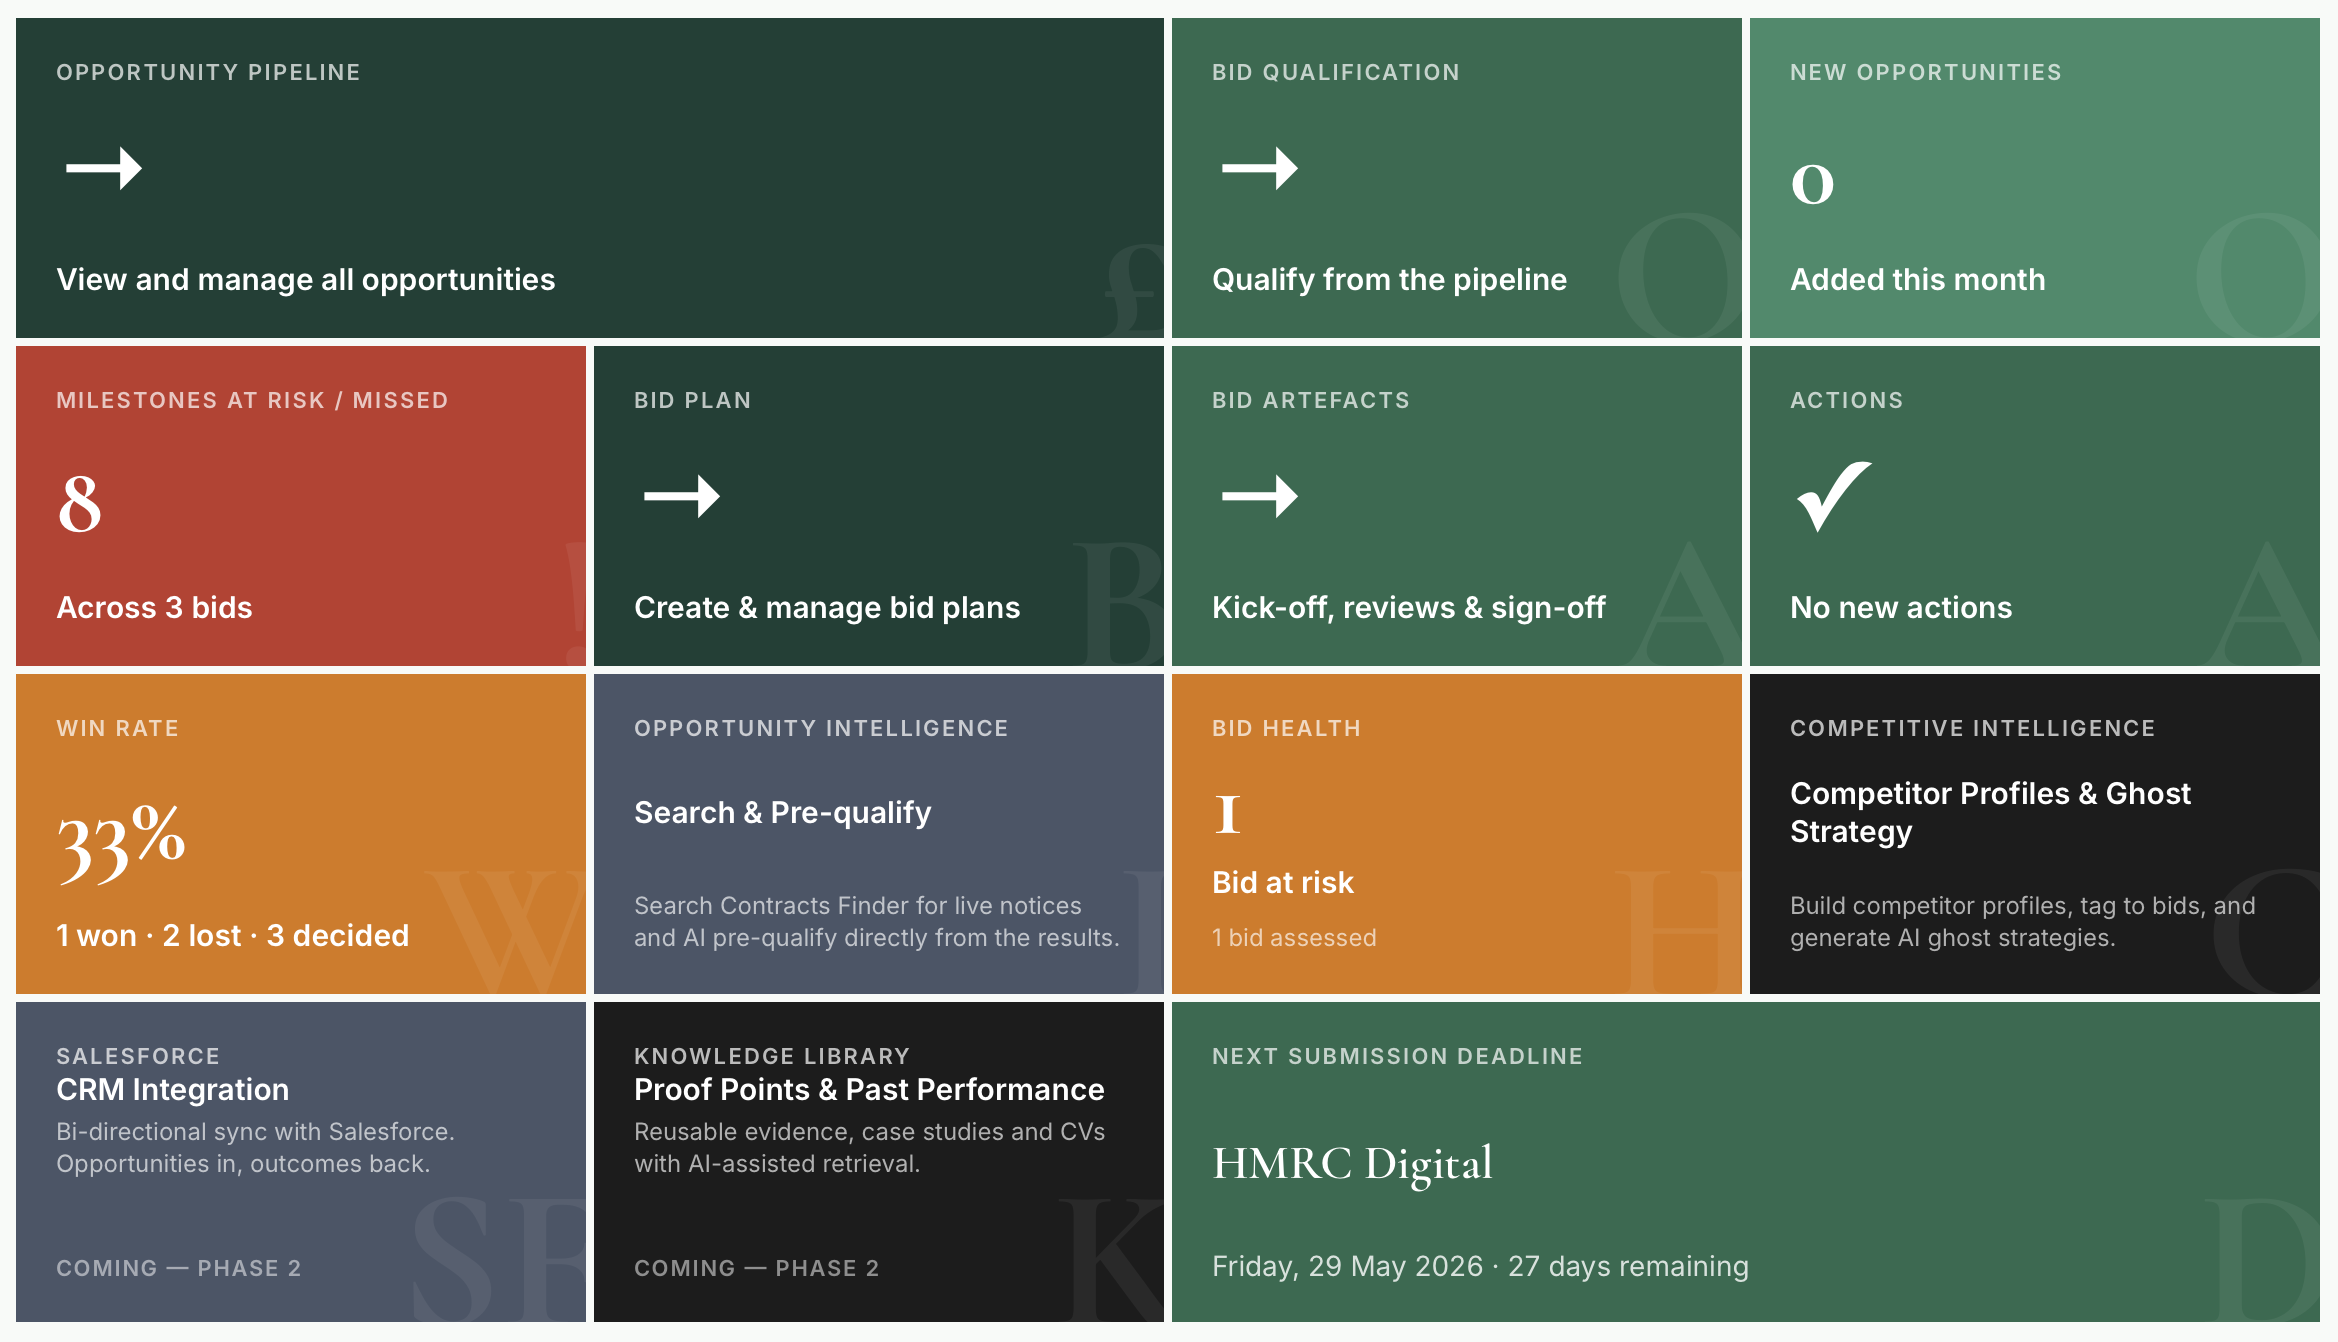Click the 33% win rate figure
The image size is (2338, 1342).
click(x=121, y=843)
